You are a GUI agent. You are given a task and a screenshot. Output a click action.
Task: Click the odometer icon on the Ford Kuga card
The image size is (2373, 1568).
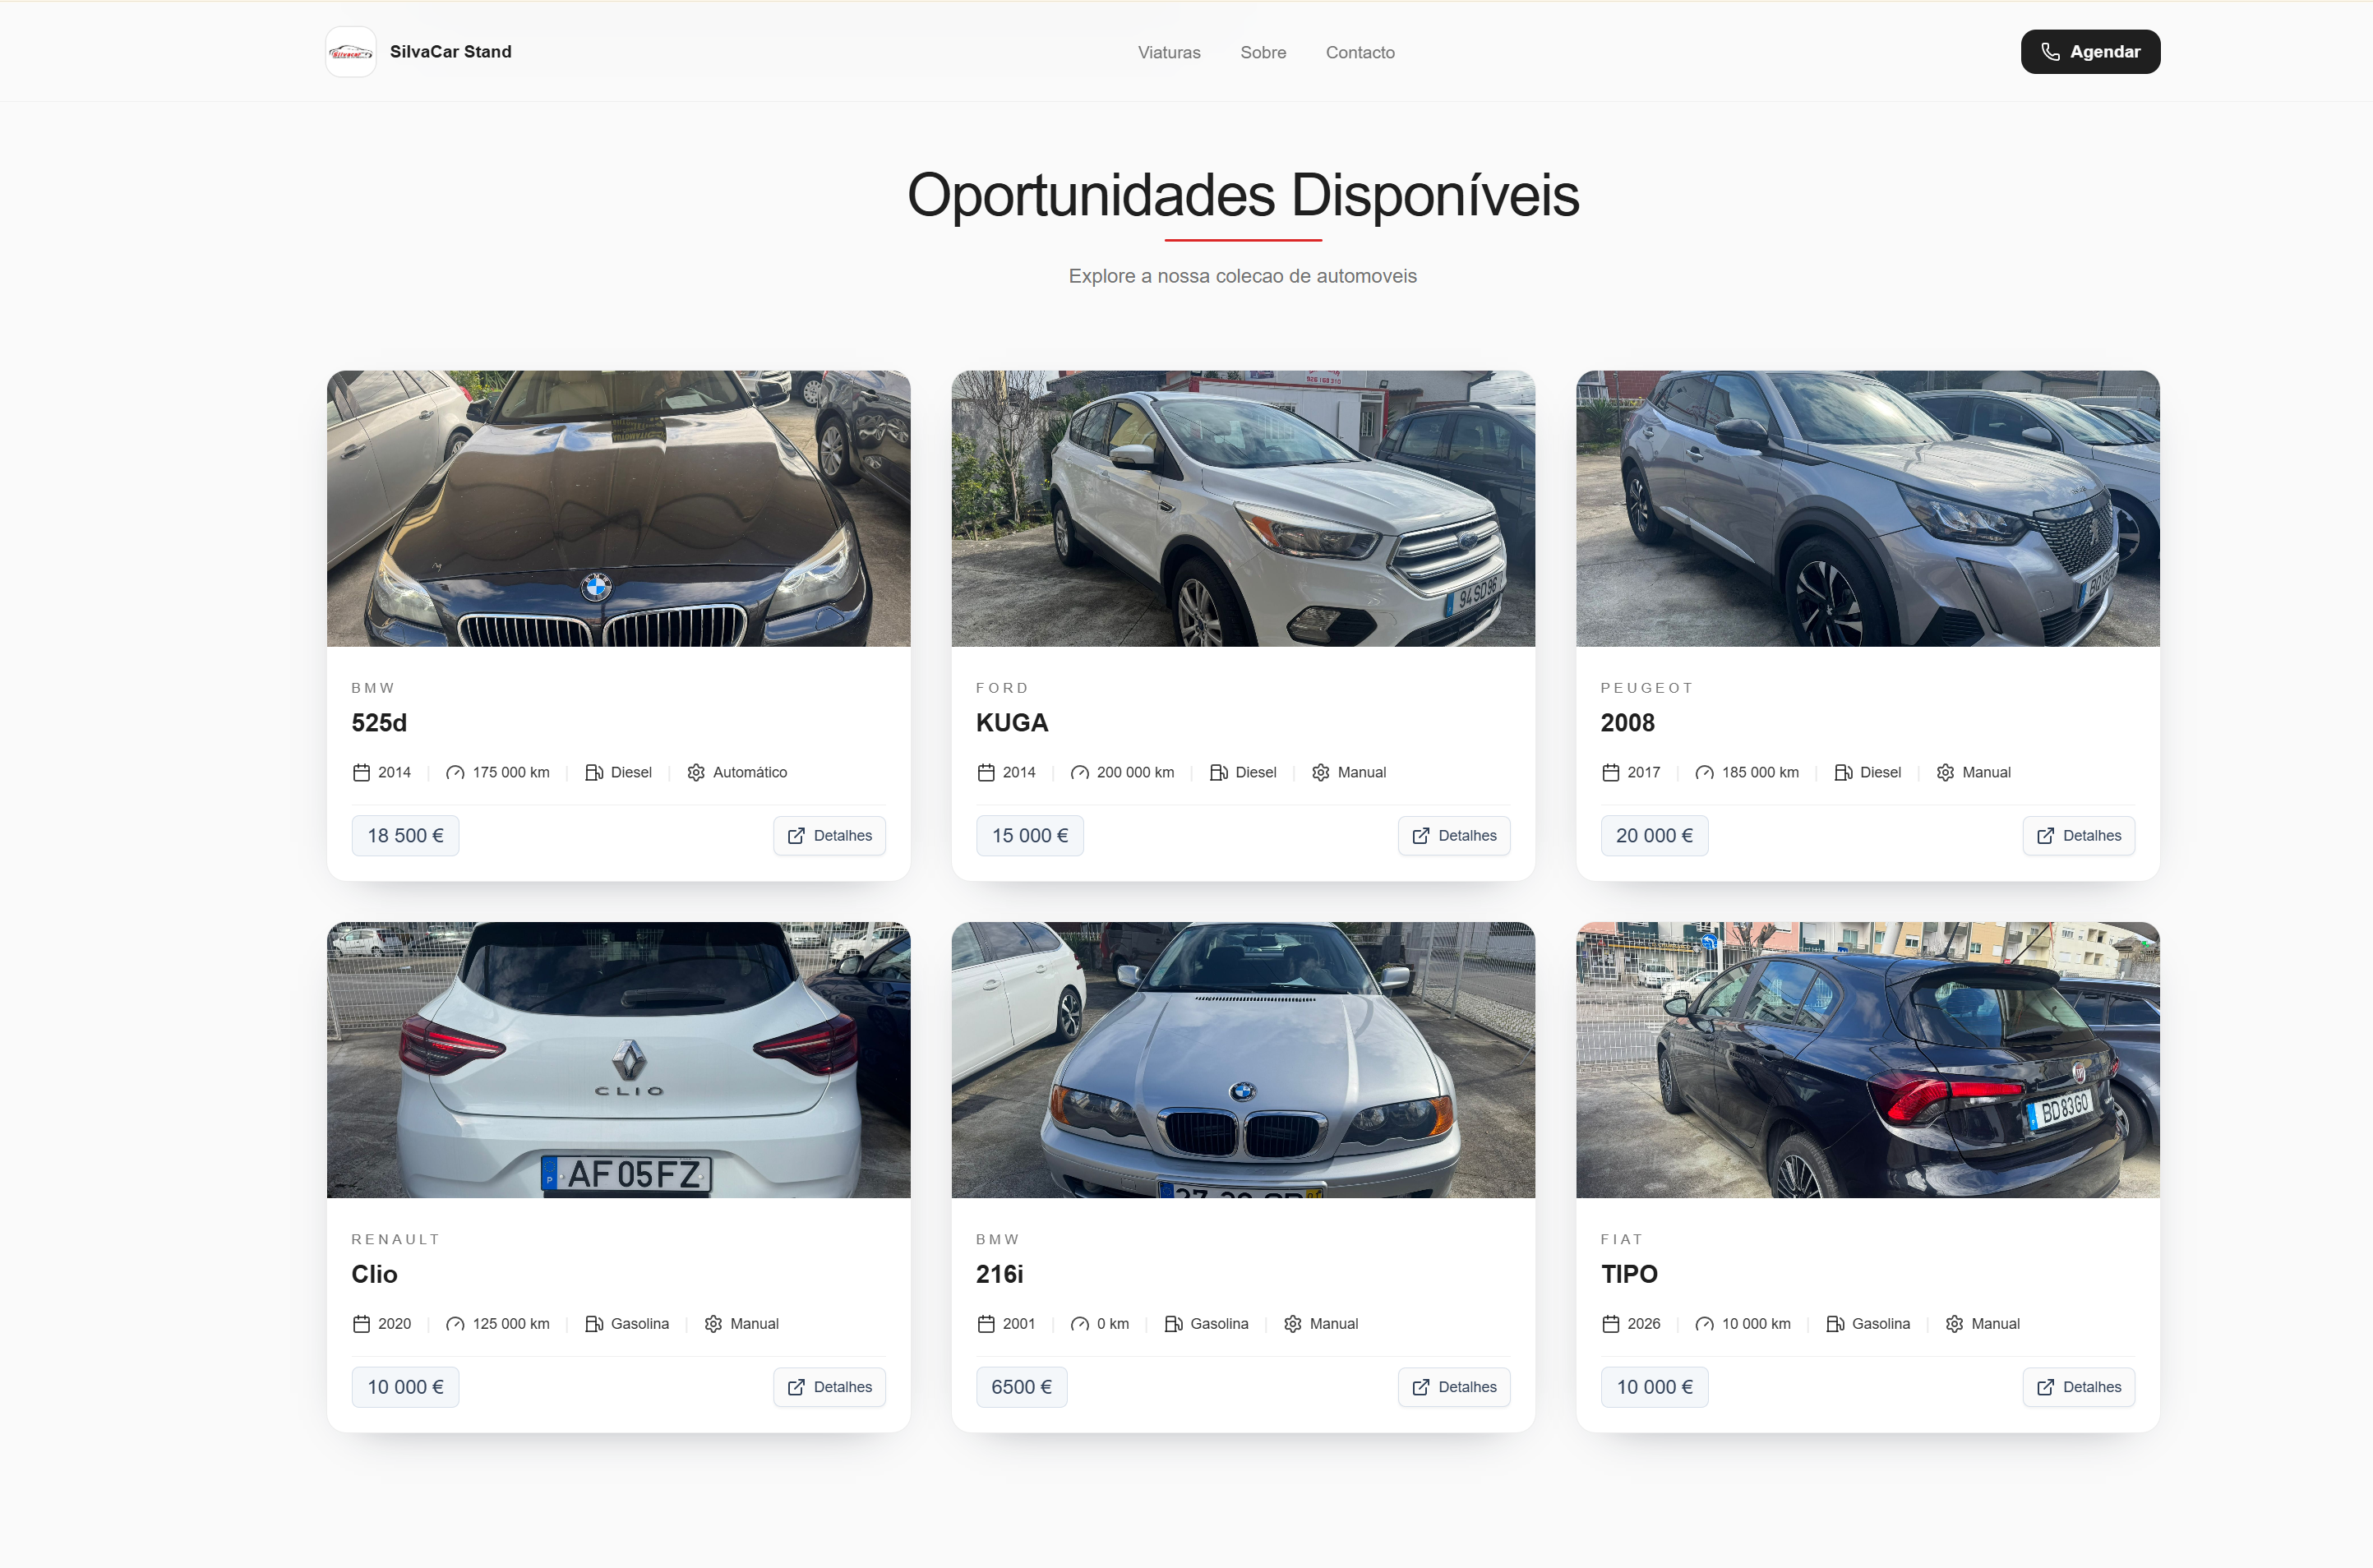[x=1079, y=772]
